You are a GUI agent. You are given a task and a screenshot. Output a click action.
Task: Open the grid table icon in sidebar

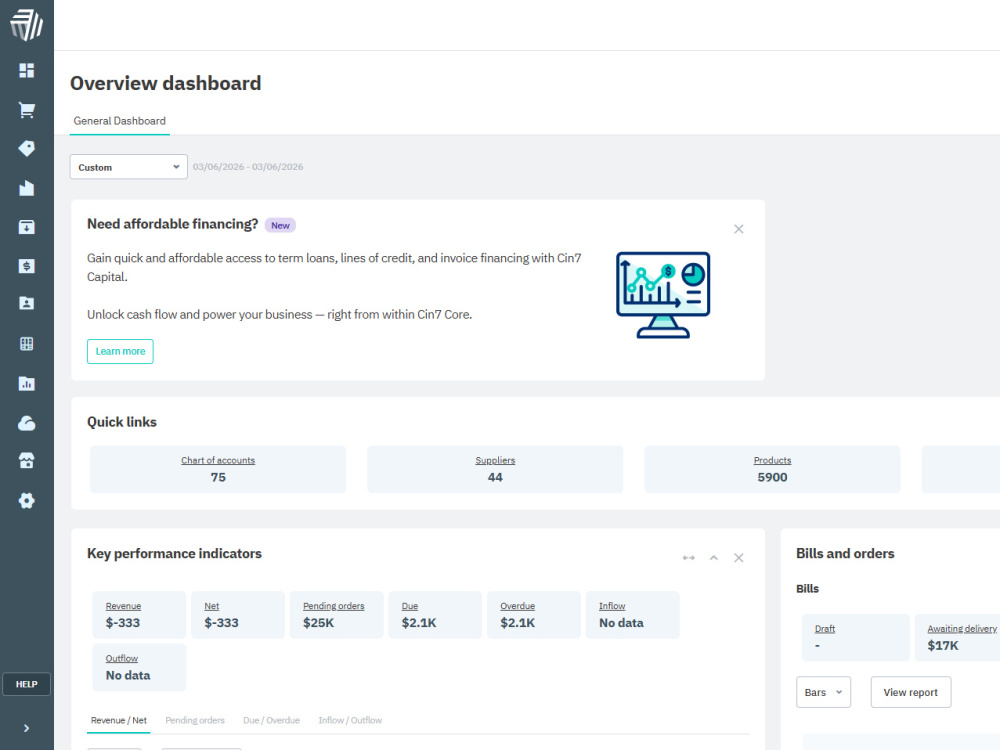[x=26, y=344]
